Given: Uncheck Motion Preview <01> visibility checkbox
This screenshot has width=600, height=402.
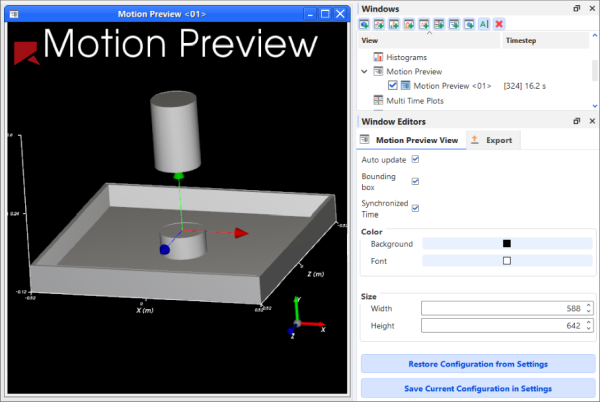Looking at the screenshot, I should pos(392,85).
